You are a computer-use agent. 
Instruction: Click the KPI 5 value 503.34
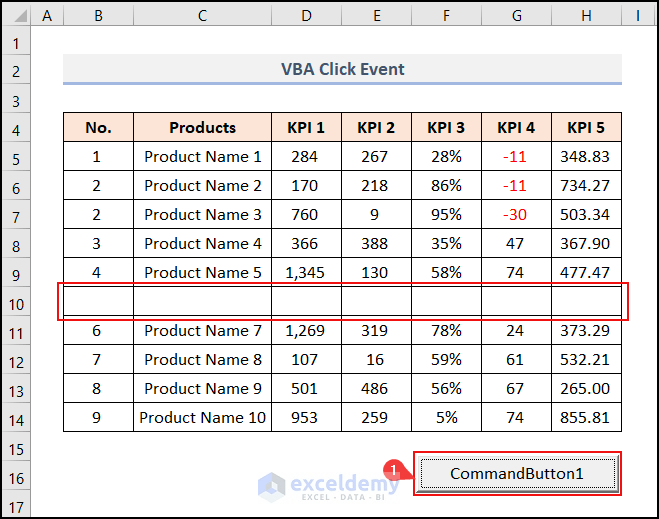tap(586, 214)
